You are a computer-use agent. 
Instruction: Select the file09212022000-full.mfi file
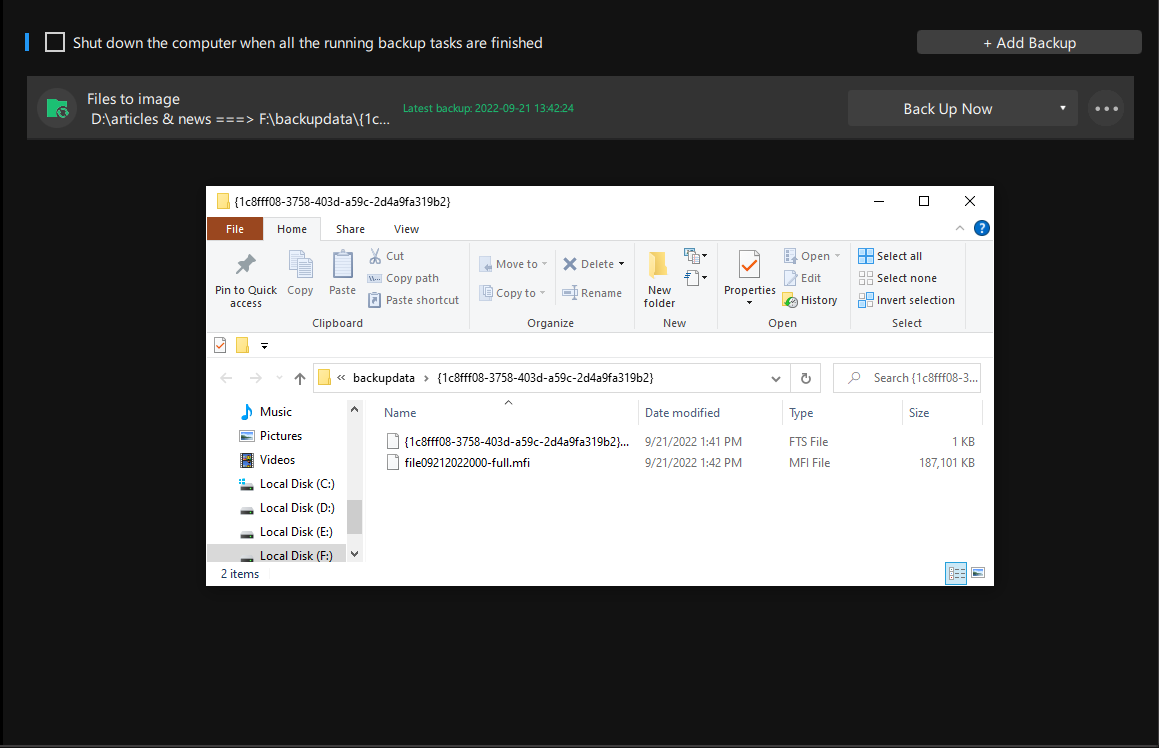[466, 463]
